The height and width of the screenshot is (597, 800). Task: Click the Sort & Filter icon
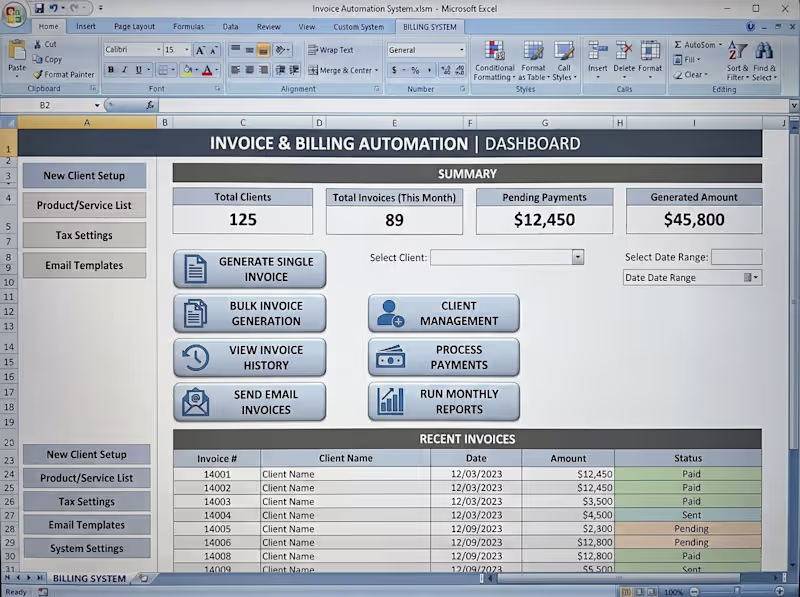[x=737, y=51]
